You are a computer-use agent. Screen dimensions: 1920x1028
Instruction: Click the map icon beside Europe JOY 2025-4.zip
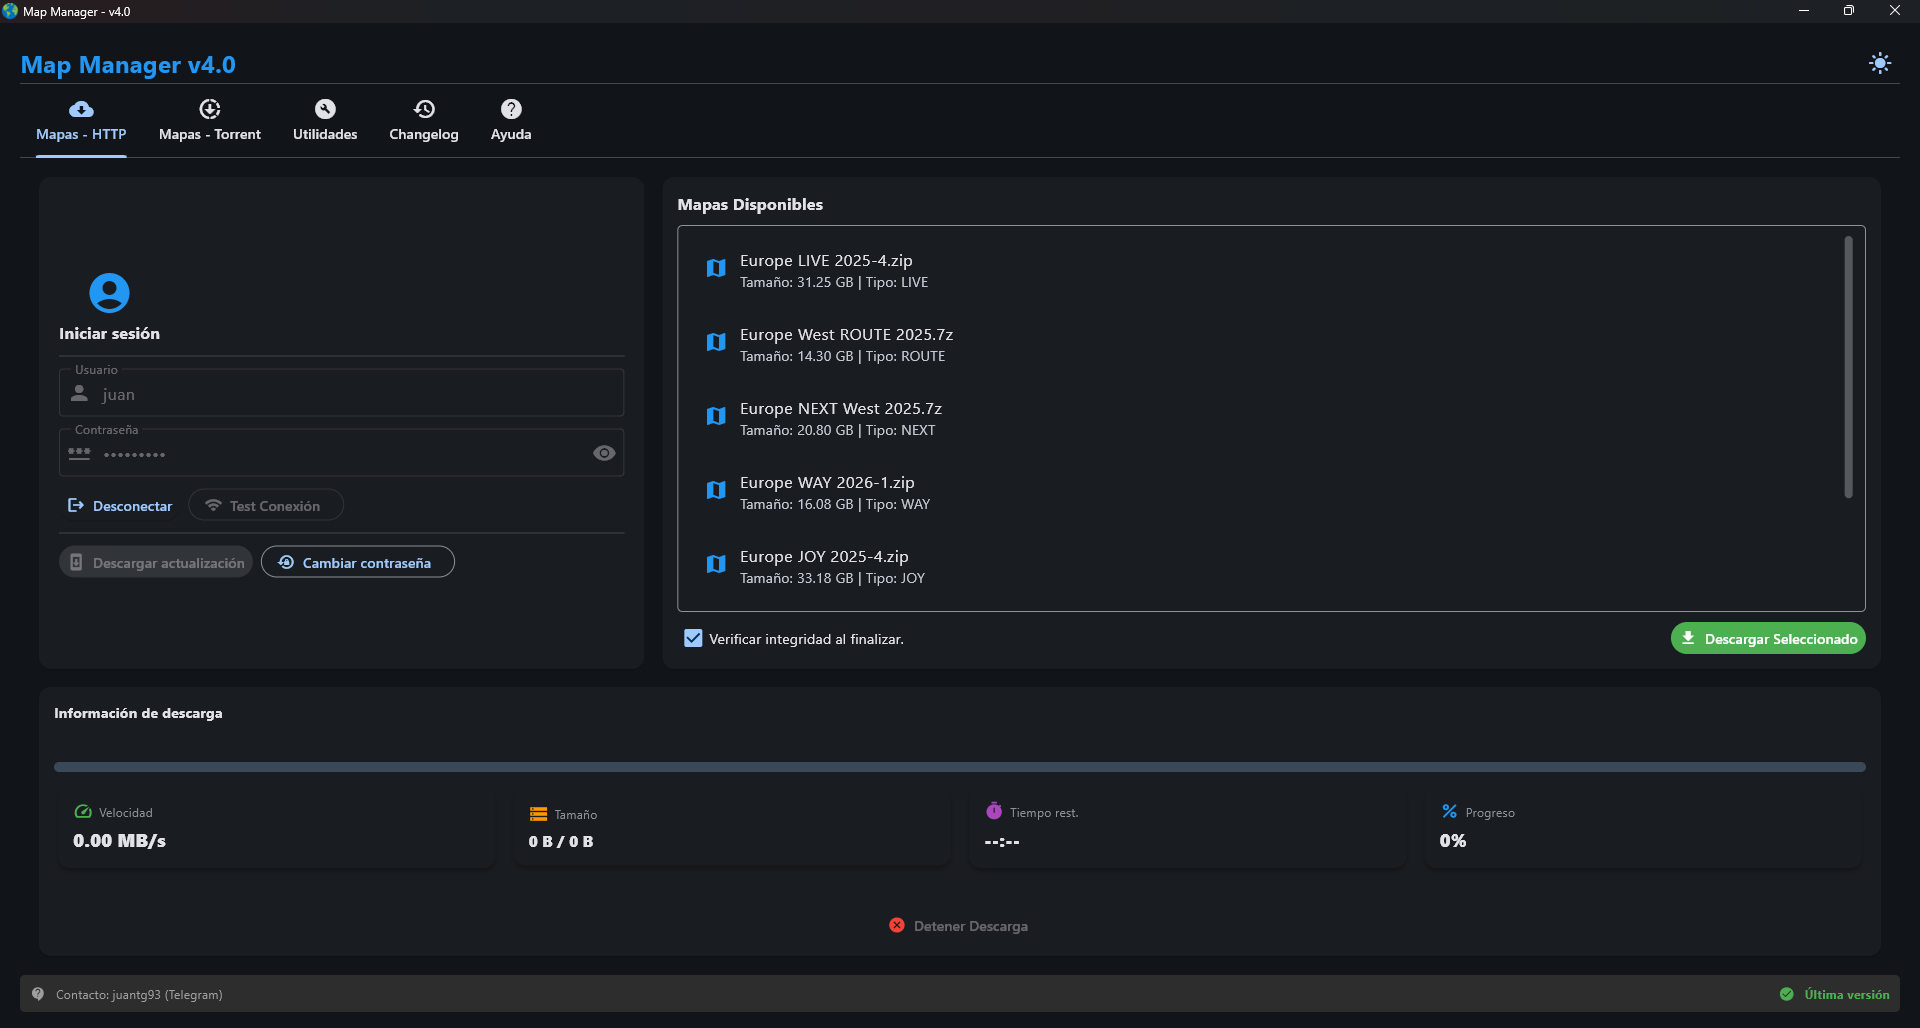(x=716, y=564)
